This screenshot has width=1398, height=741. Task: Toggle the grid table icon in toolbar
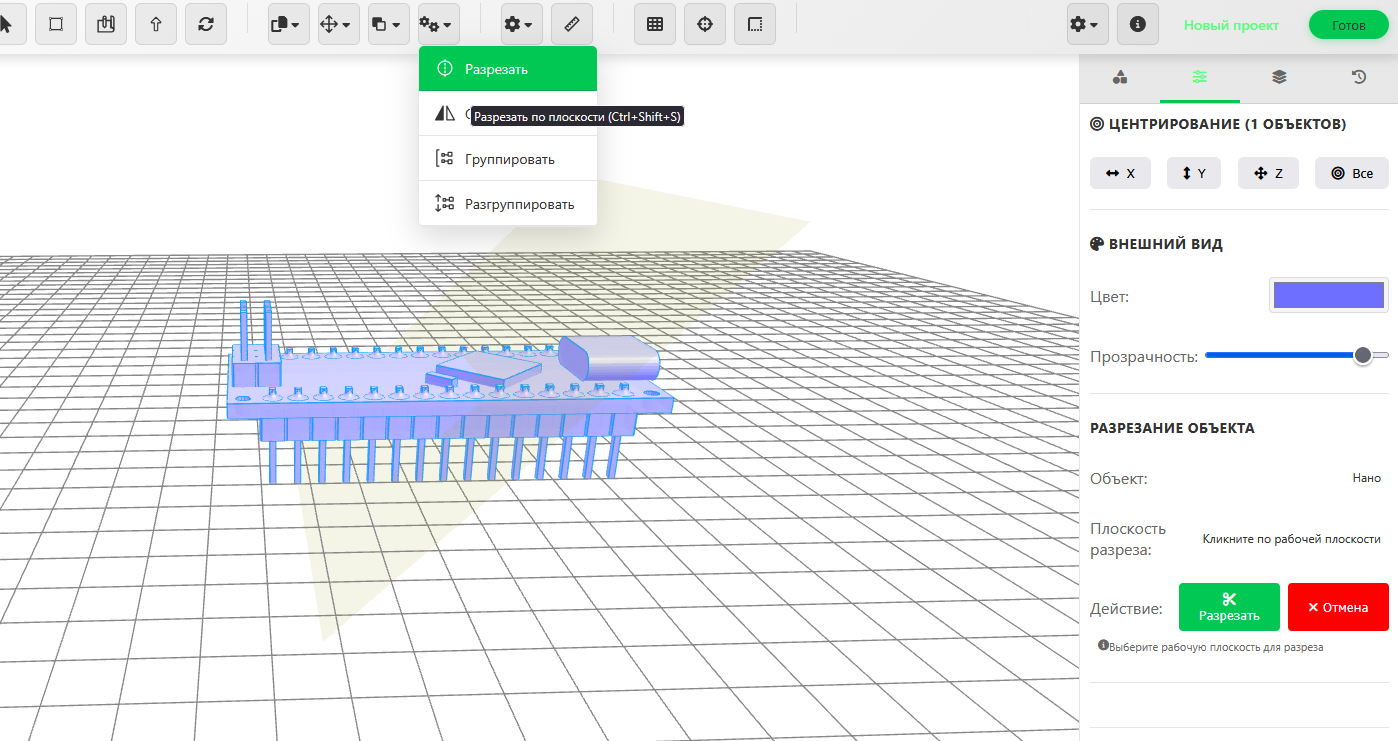[x=655, y=25]
